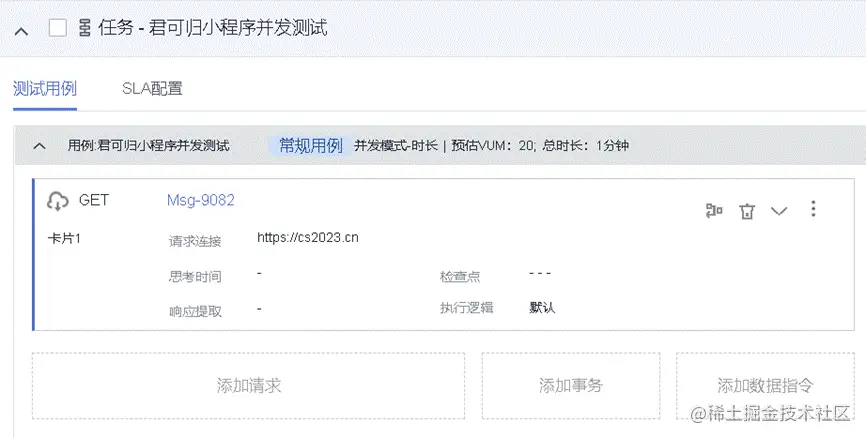Click the 常规用例 tag
Viewport: 866px width, 438px height.
click(x=310, y=145)
